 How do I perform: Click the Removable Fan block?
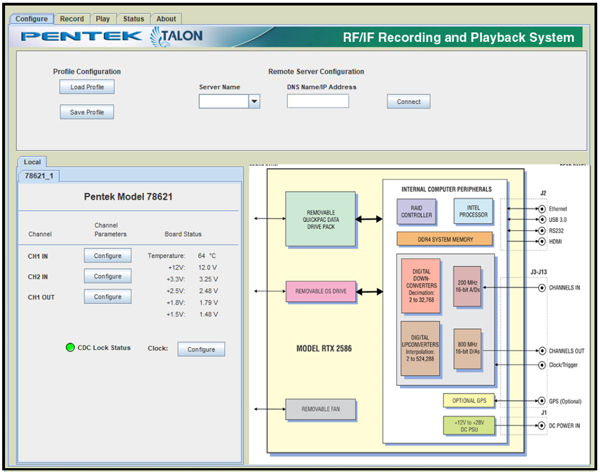(320, 409)
